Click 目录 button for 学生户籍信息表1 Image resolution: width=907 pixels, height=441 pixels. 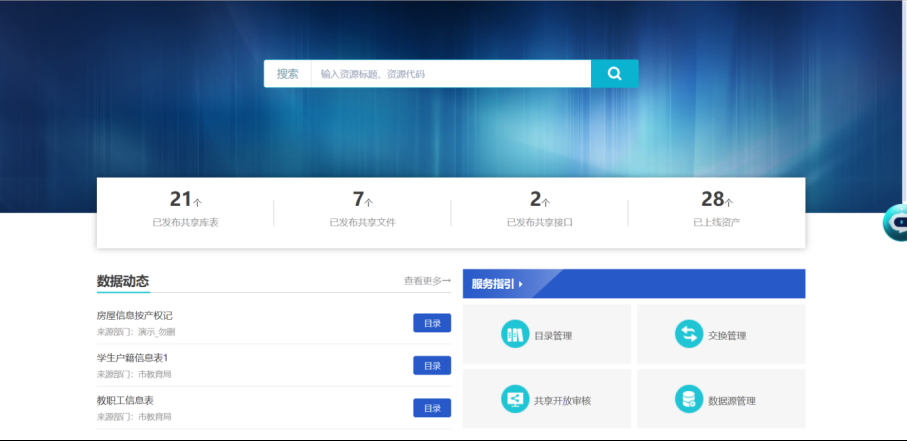432,365
